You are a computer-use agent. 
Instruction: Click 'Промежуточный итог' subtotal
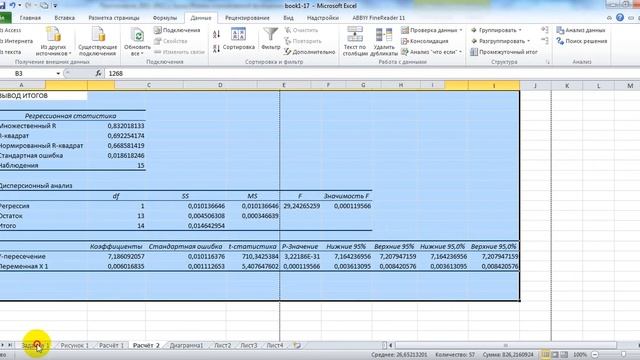(504, 52)
